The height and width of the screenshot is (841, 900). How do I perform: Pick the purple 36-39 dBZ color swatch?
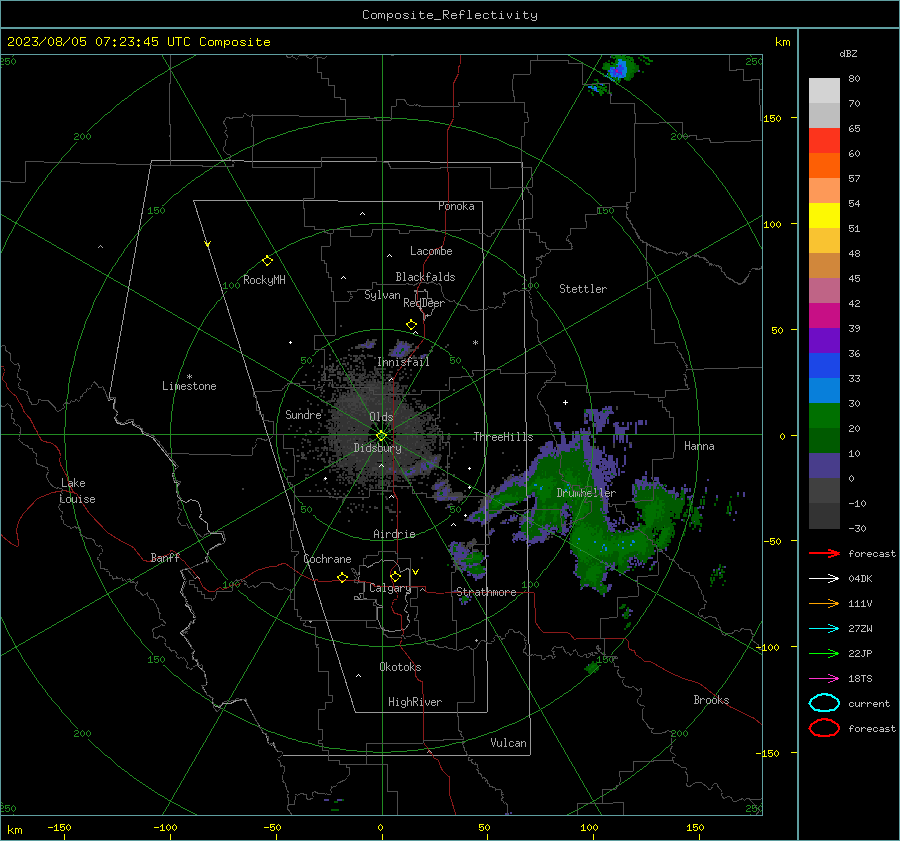point(824,340)
